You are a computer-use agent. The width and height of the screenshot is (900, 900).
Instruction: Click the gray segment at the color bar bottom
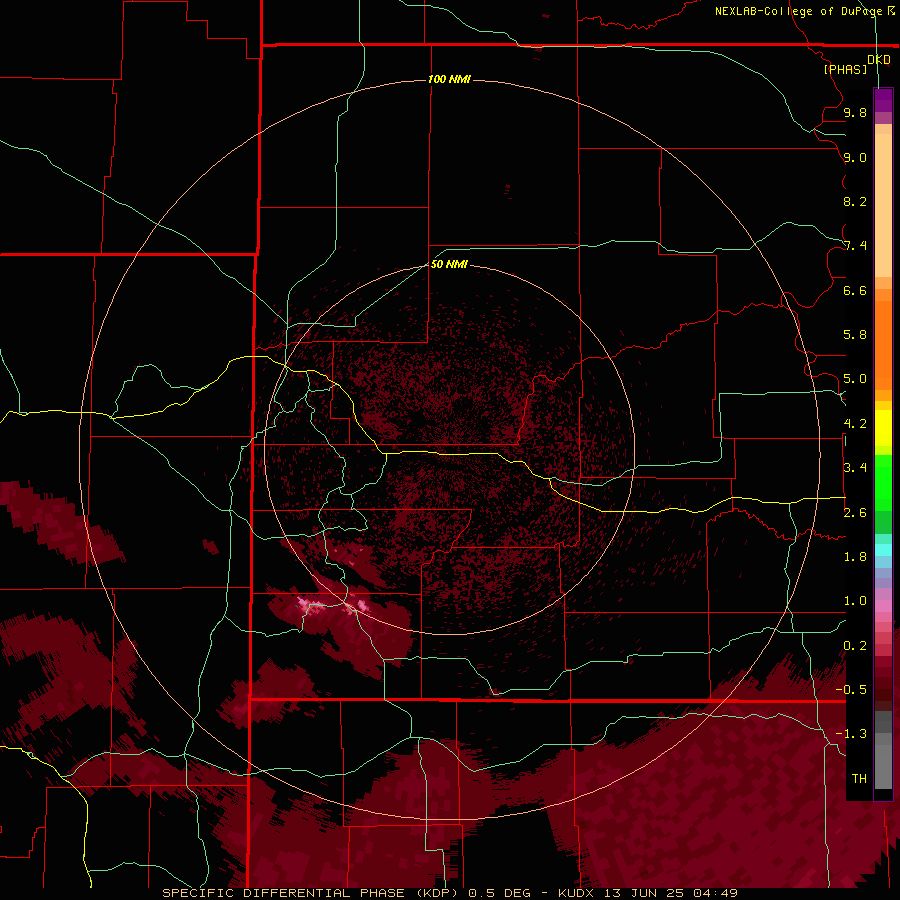[x=883, y=751]
